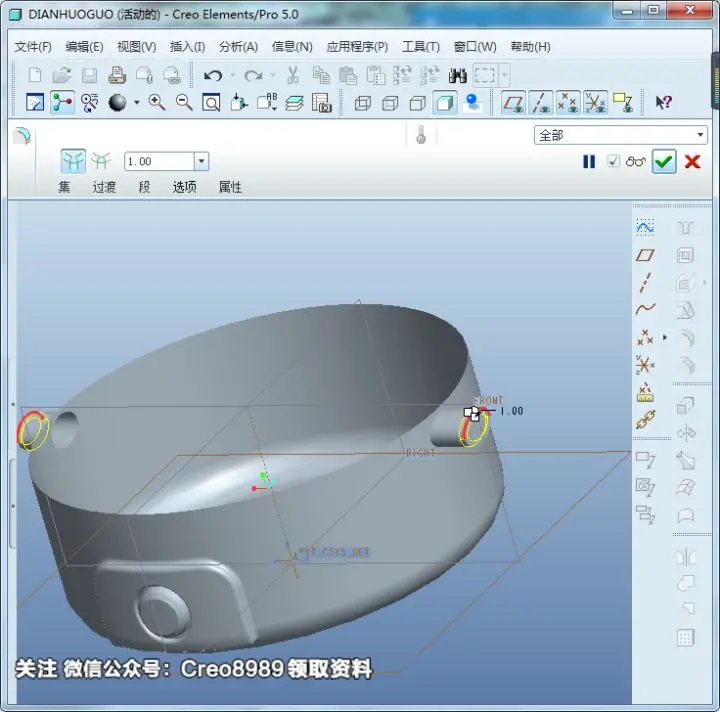Click the Datum Plane tool in sidebar
Screen dimensions: 720x712
[645, 255]
